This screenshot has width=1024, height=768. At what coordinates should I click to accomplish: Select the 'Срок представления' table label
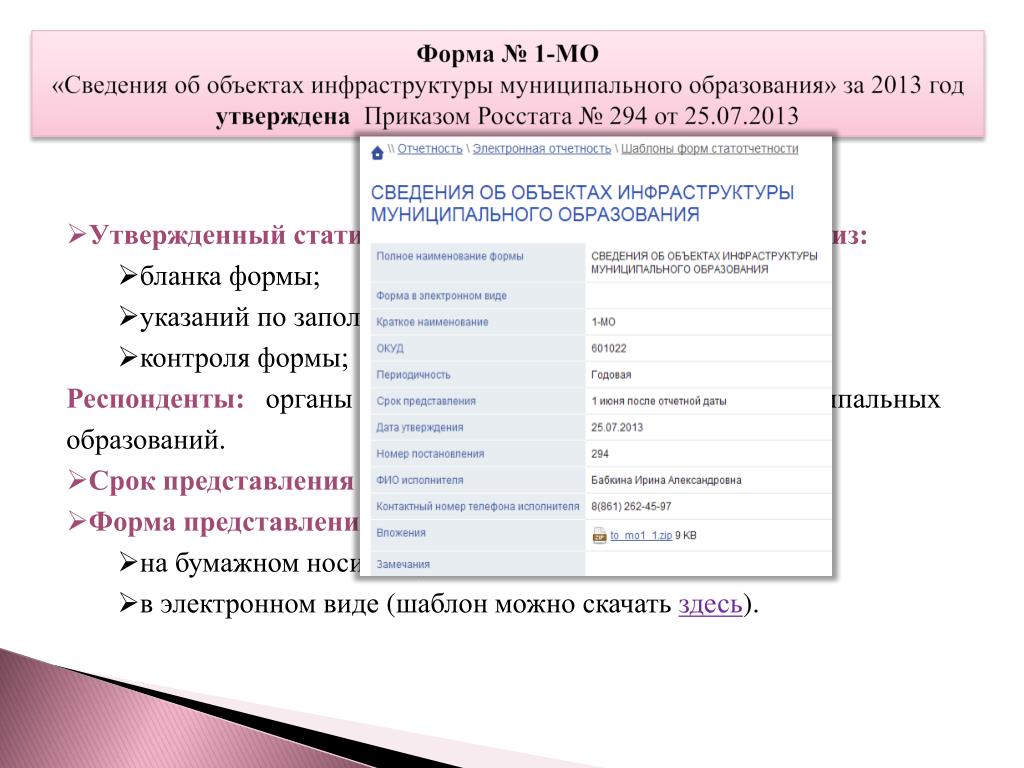click(426, 401)
